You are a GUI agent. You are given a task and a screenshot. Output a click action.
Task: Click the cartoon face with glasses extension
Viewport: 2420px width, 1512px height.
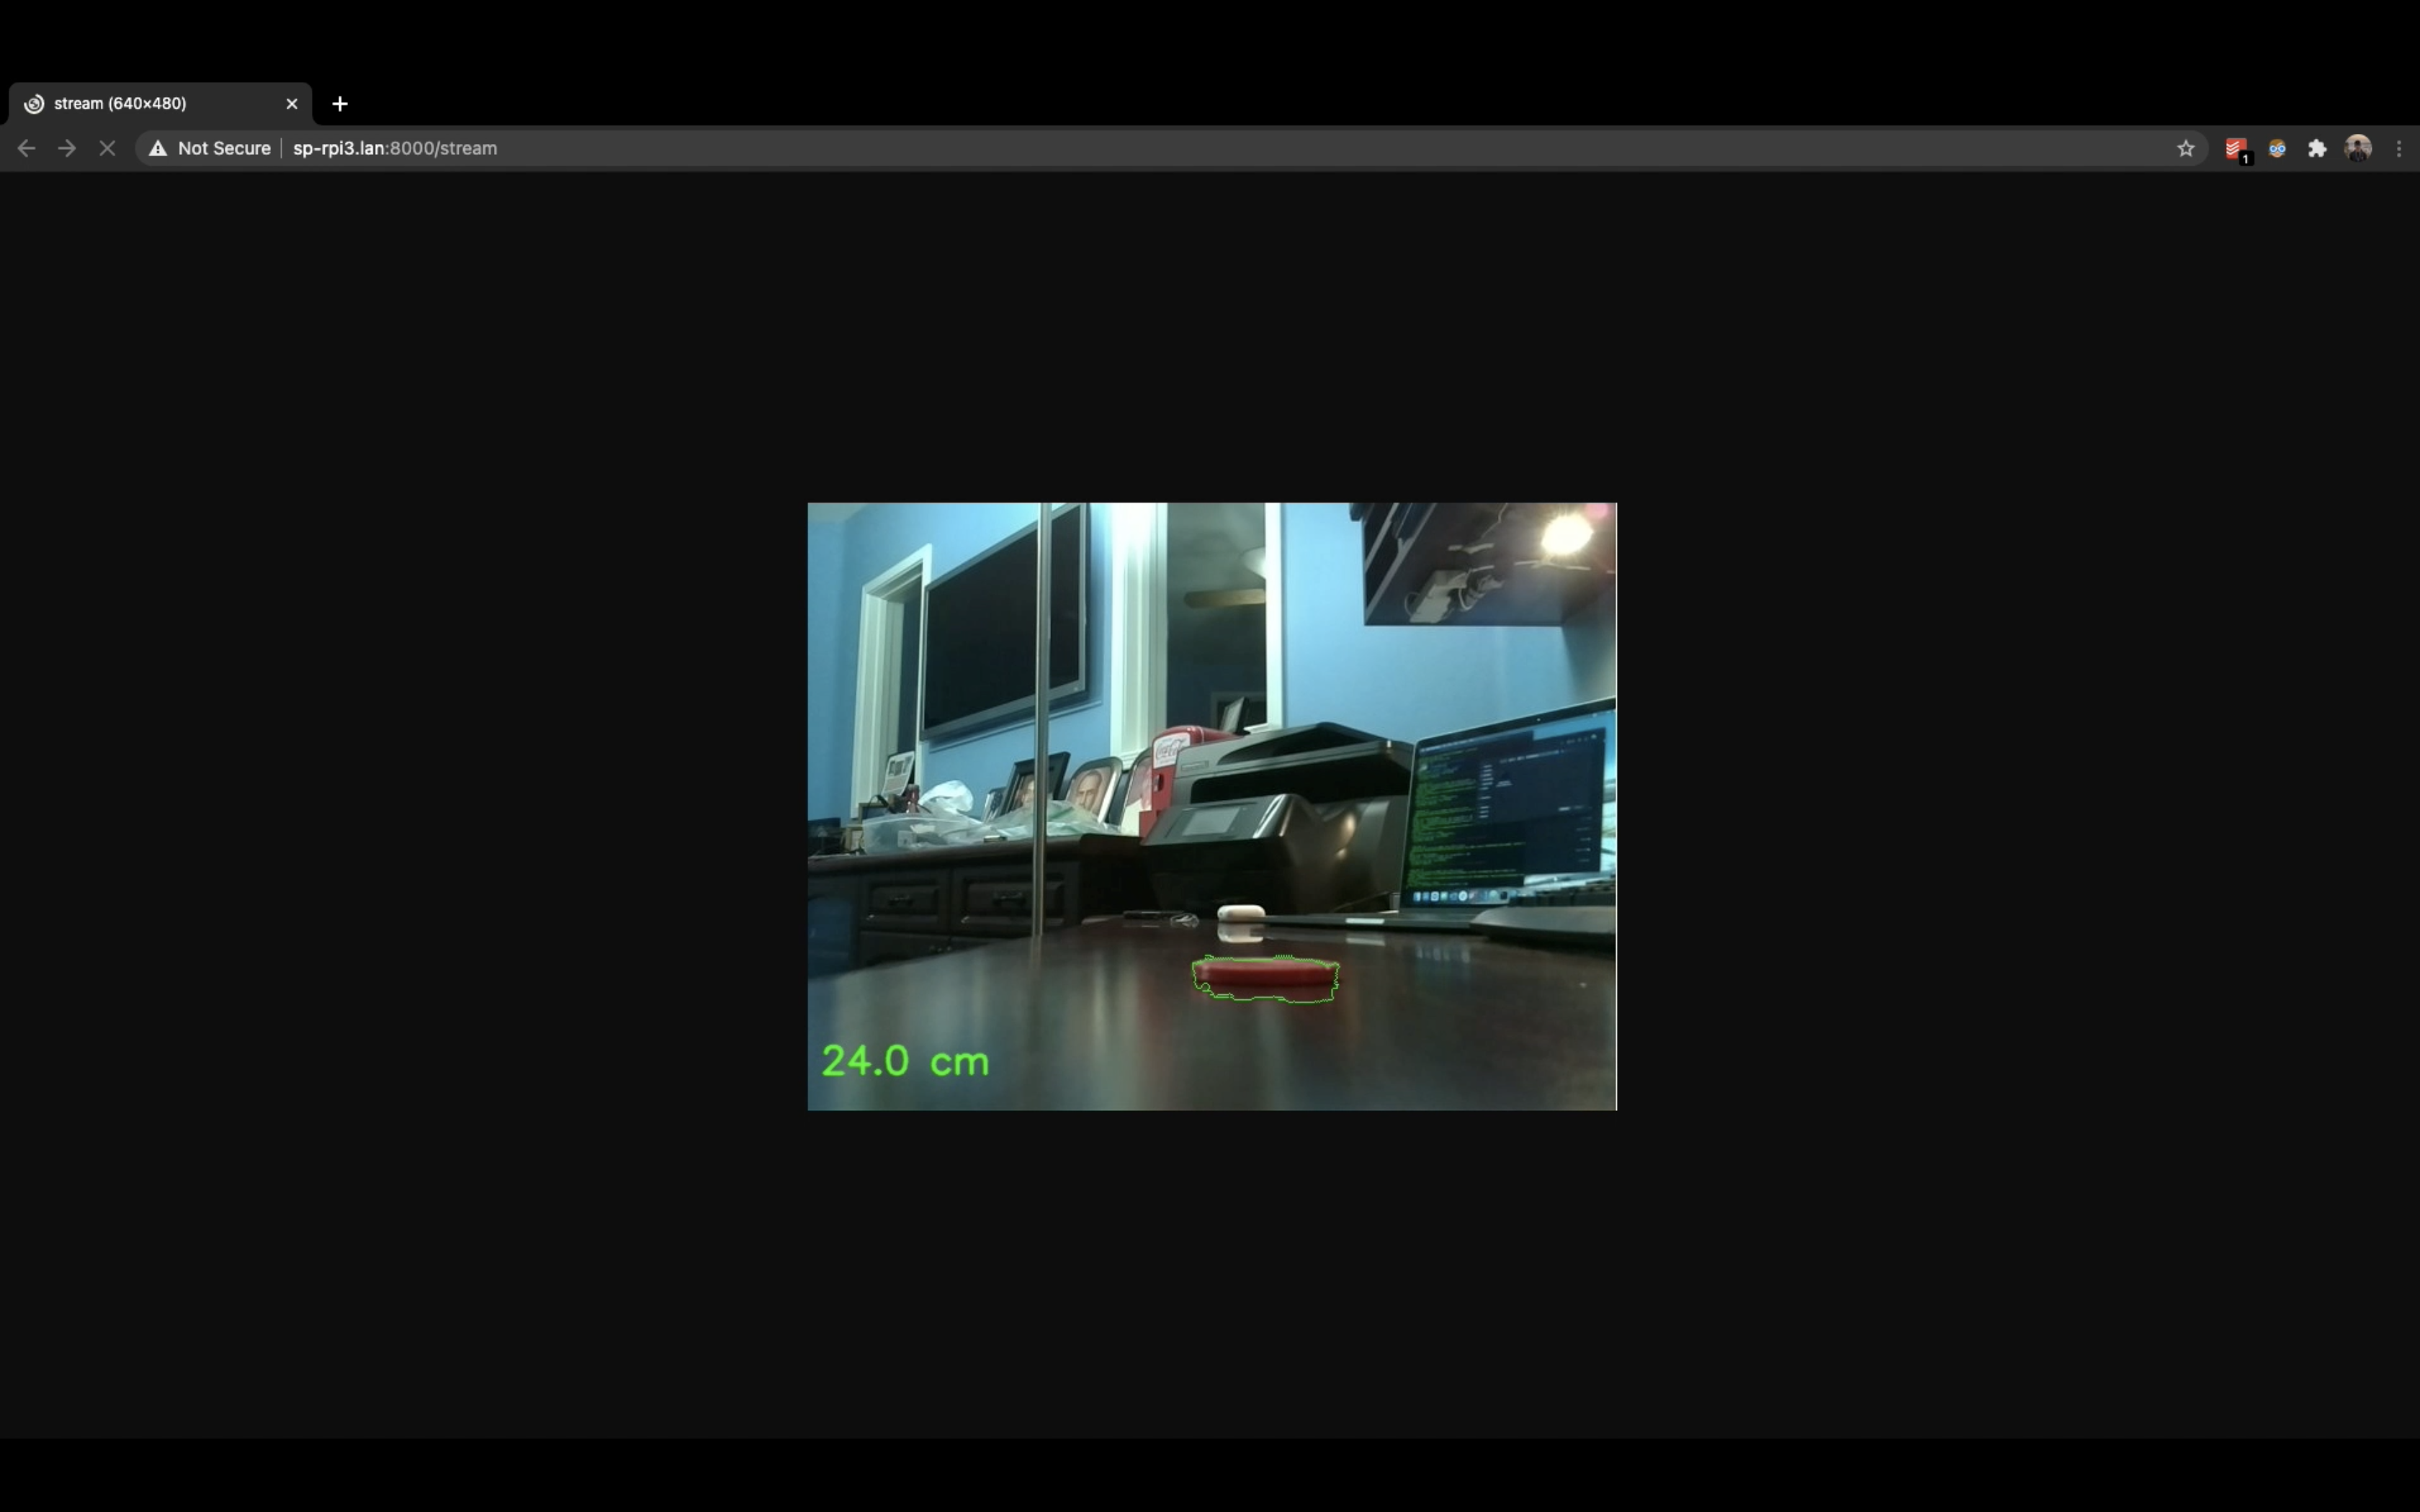[2277, 148]
